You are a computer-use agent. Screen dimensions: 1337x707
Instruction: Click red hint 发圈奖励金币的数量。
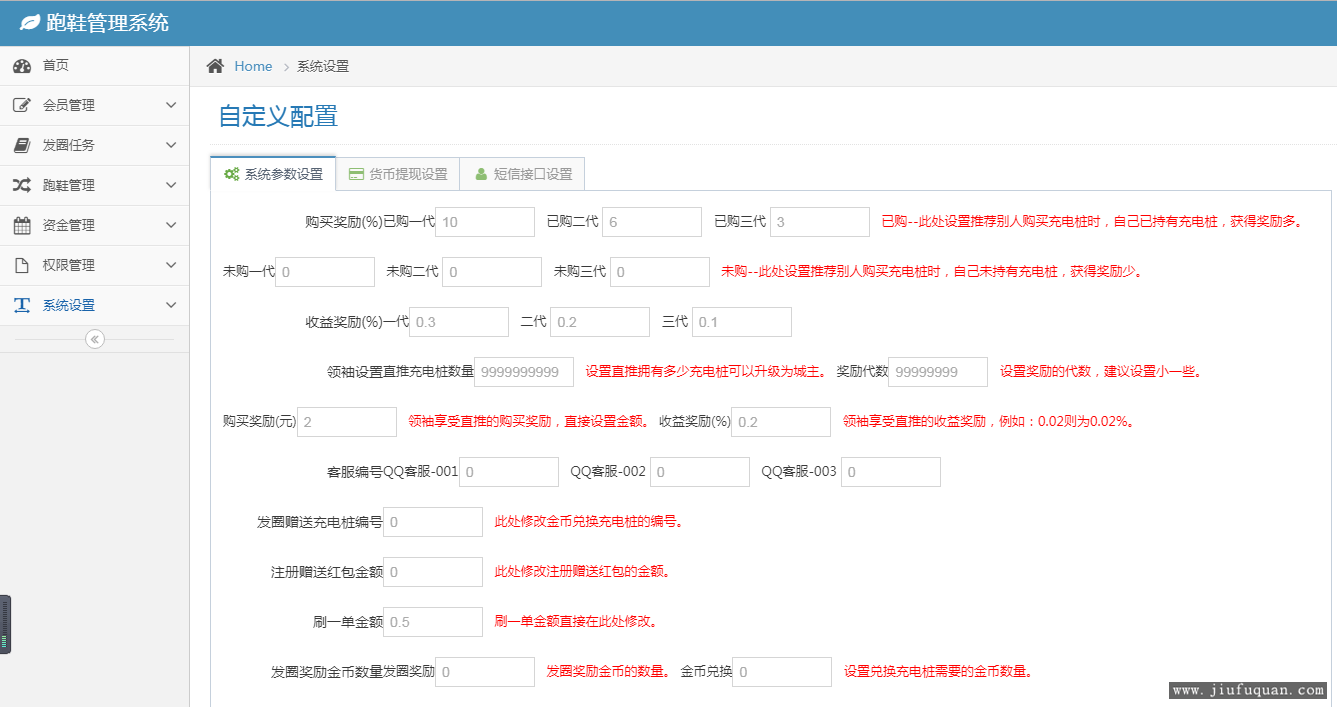pyautogui.click(x=608, y=672)
